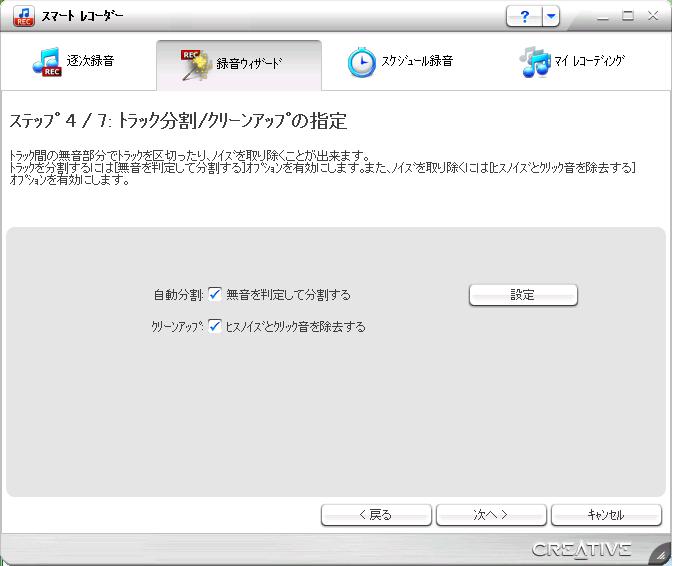Select the マイレコーディング tab label
This screenshot has height=566, width=683.
(x=590, y=62)
